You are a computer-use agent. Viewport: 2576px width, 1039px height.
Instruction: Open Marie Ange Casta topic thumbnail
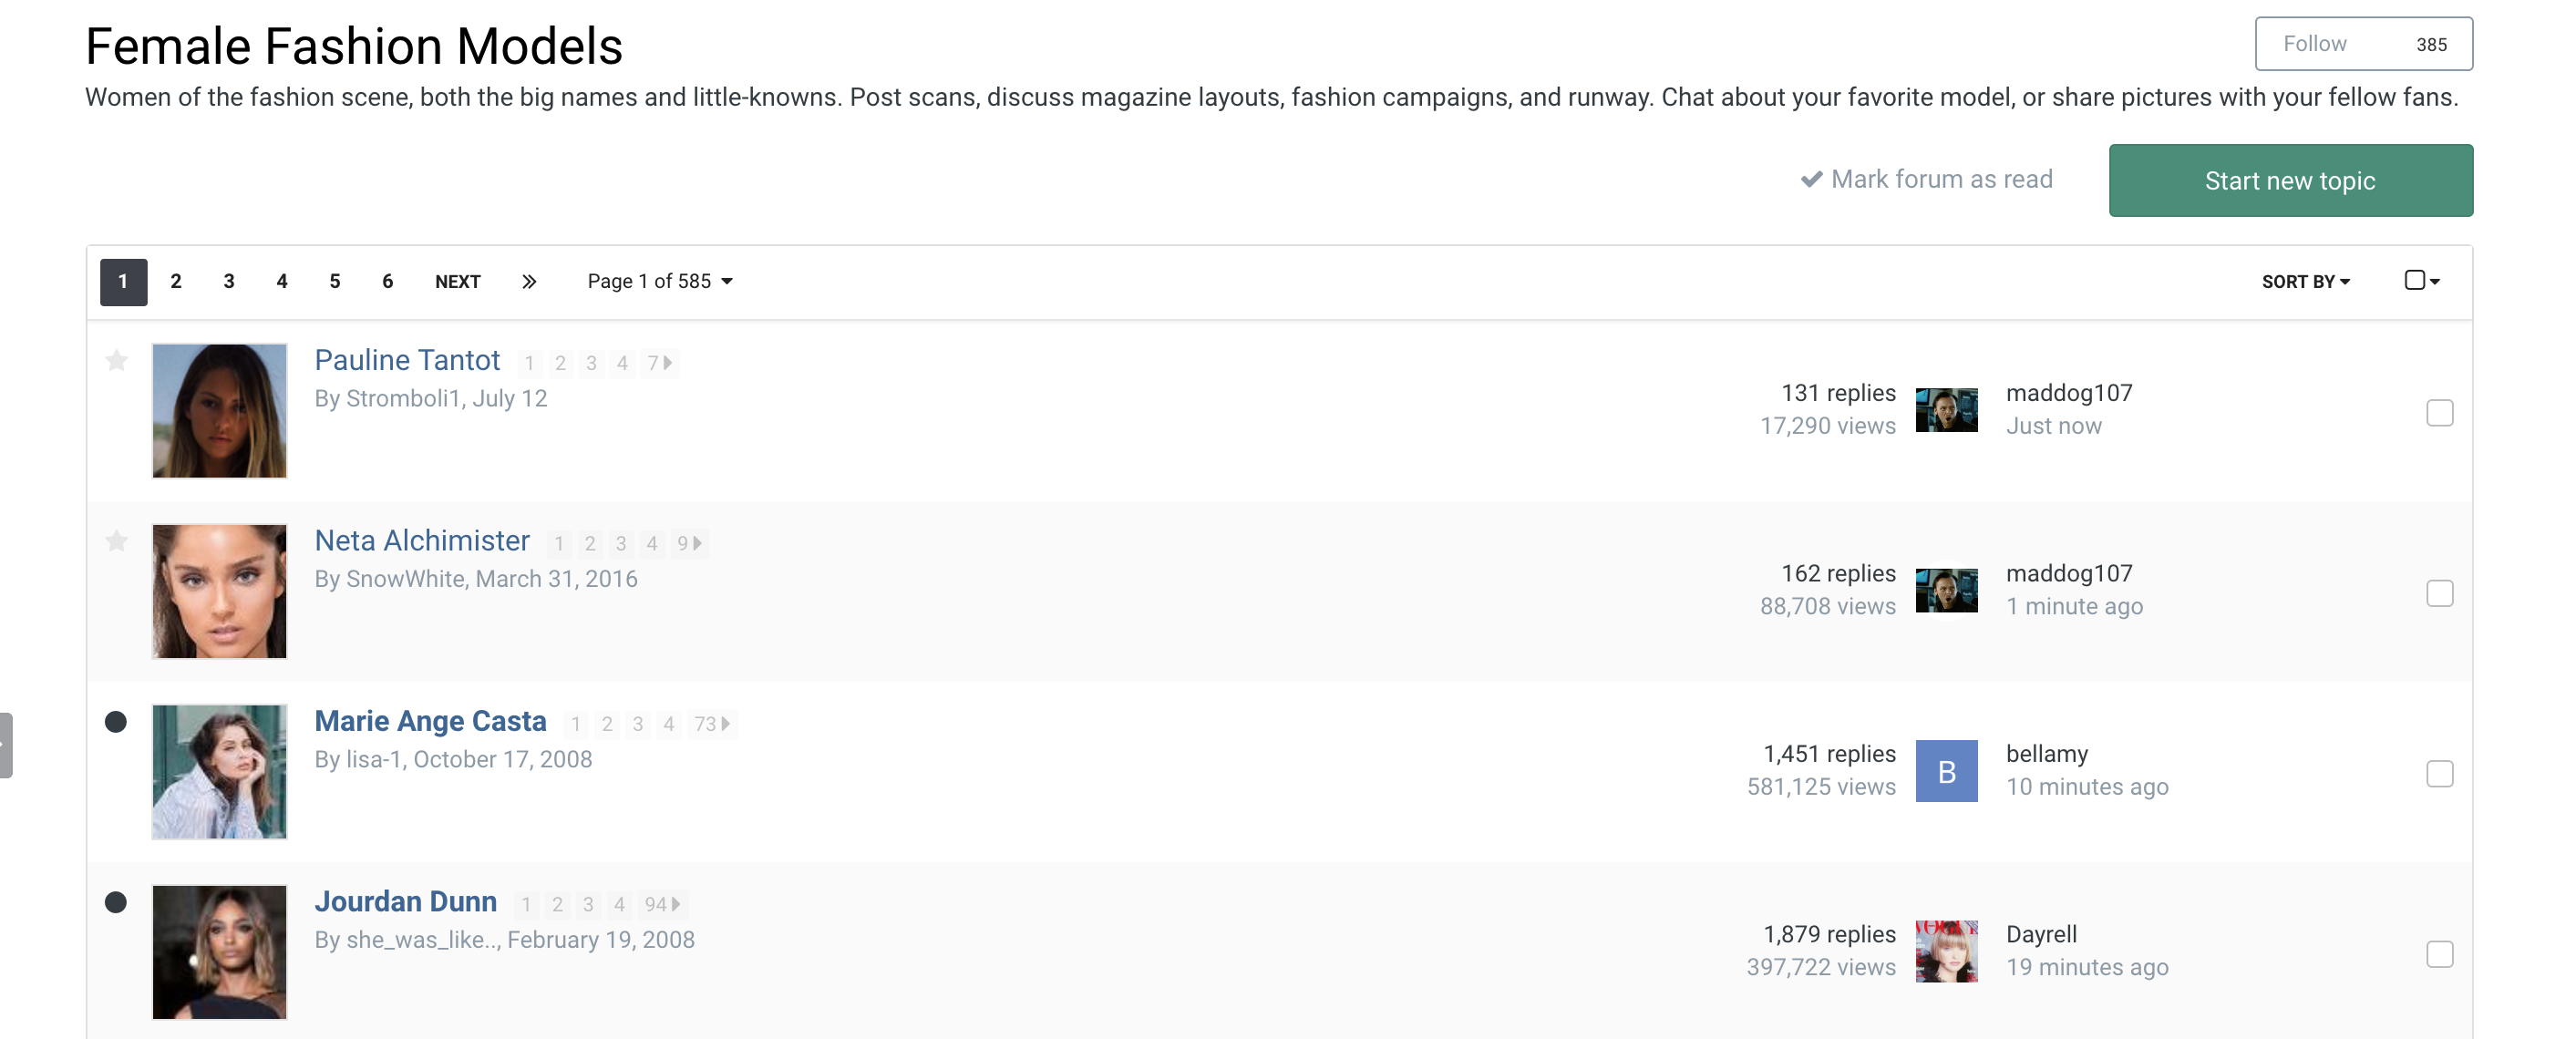pyautogui.click(x=219, y=771)
